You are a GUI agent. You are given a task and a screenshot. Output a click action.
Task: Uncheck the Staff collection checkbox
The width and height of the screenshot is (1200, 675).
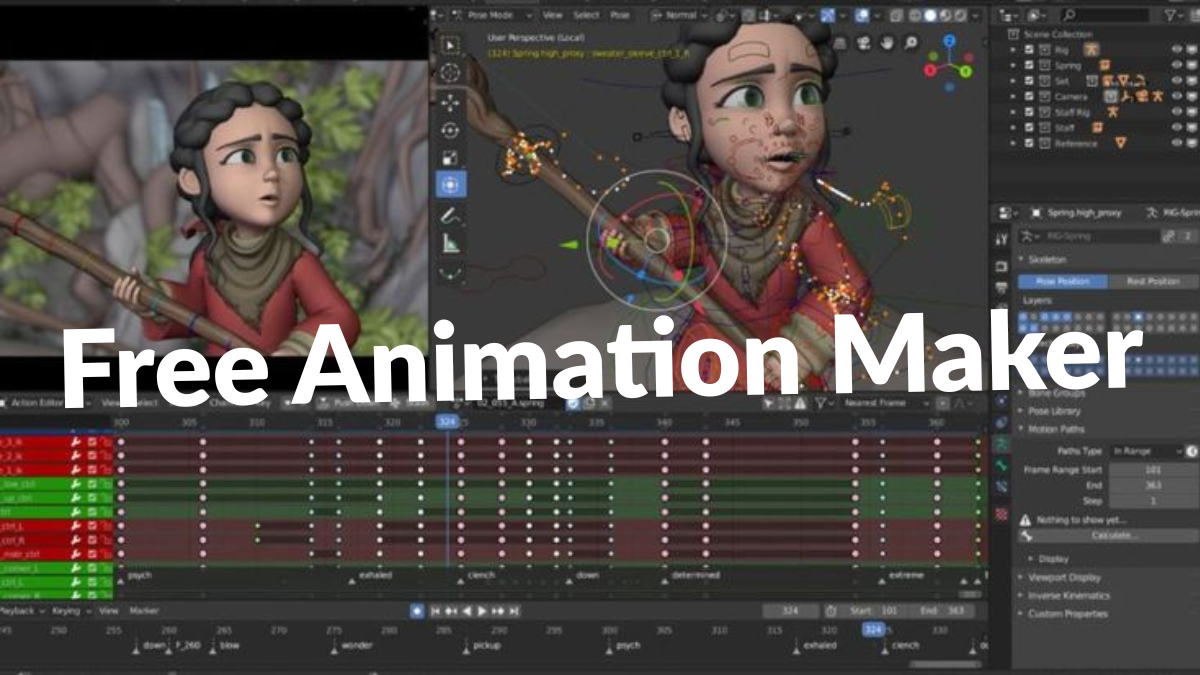pos(1029,128)
